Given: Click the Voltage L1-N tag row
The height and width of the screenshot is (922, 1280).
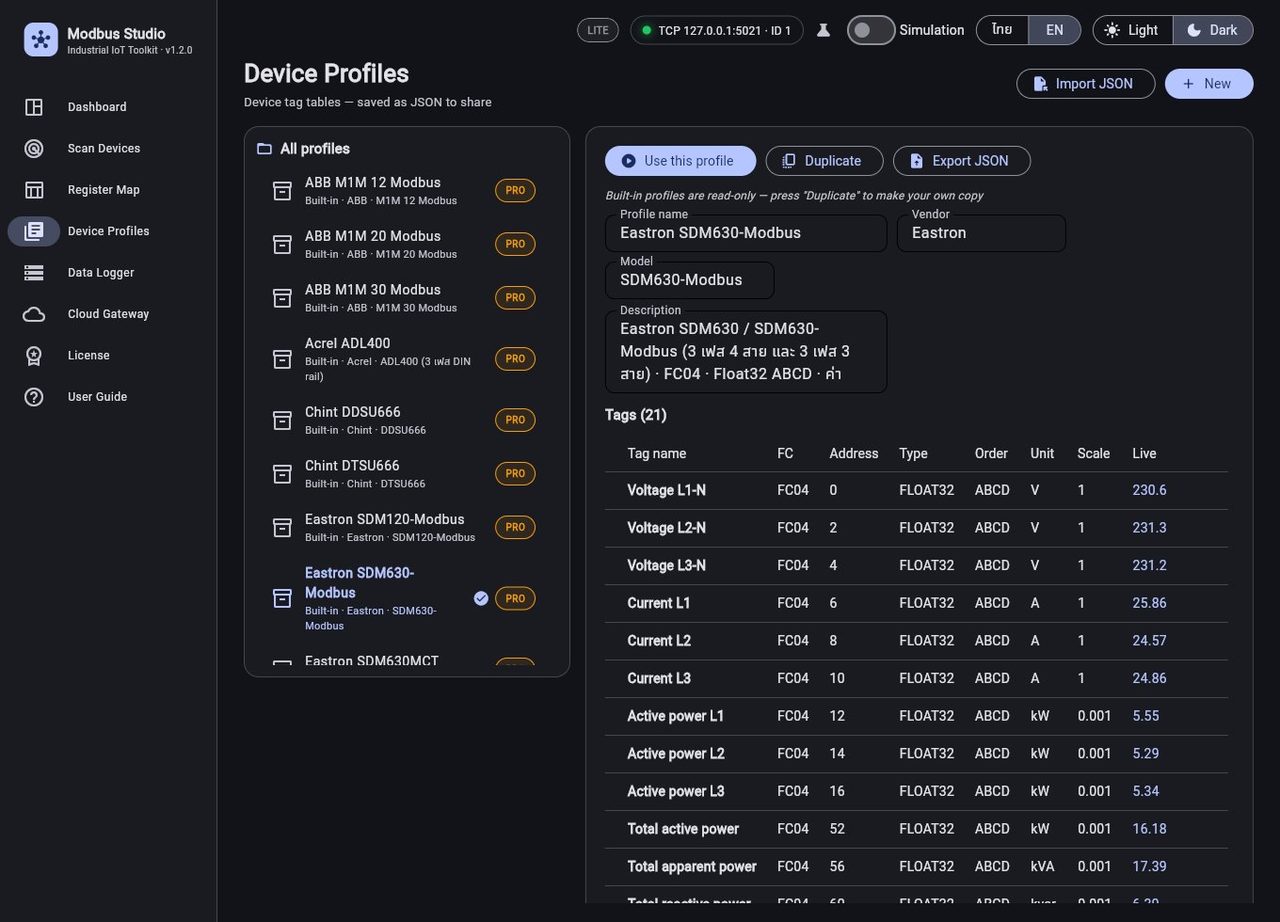Looking at the screenshot, I should 916,491.
